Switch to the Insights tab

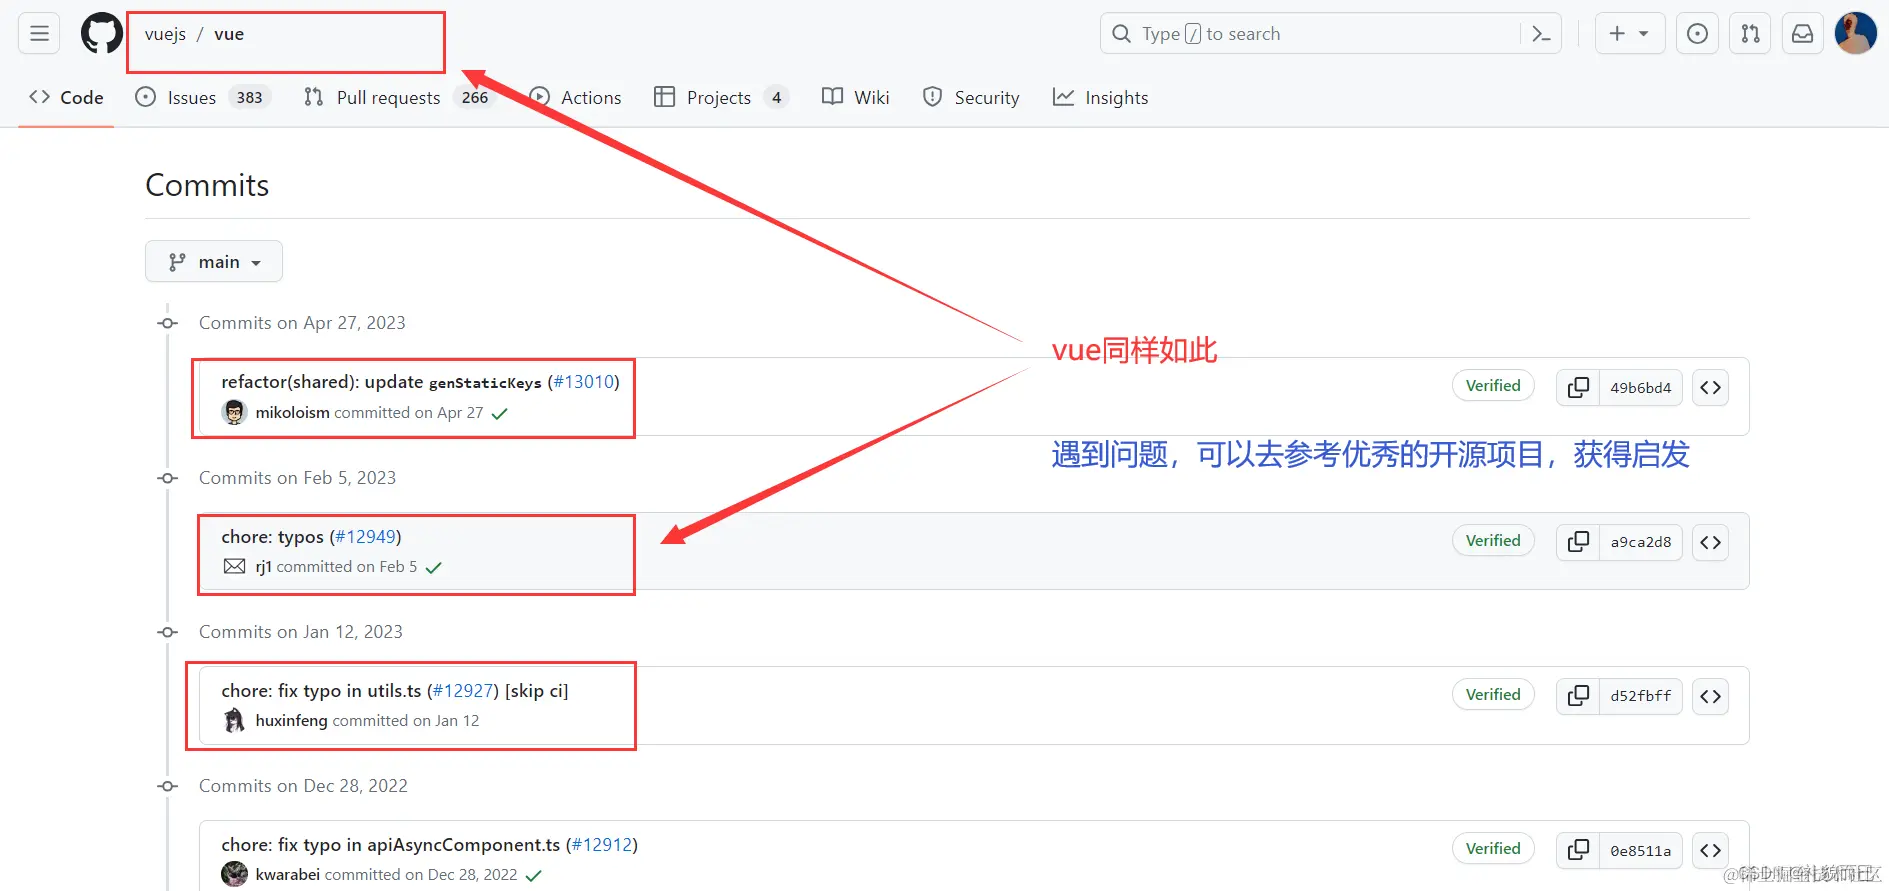click(1100, 97)
